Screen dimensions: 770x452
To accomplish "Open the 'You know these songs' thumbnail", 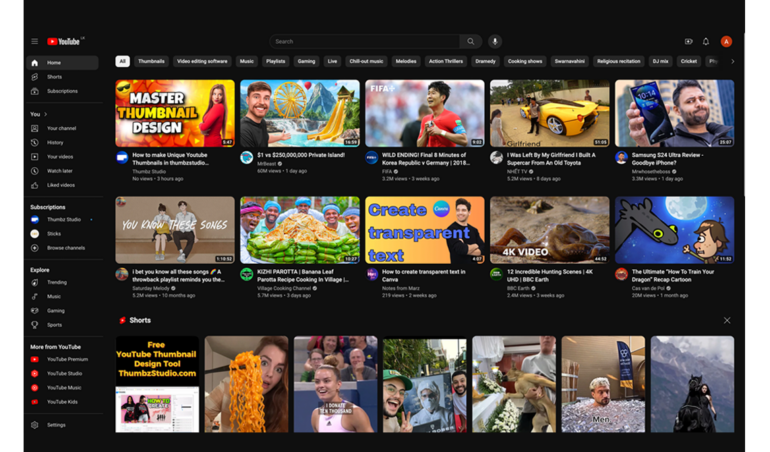I will pyautogui.click(x=175, y=230).
